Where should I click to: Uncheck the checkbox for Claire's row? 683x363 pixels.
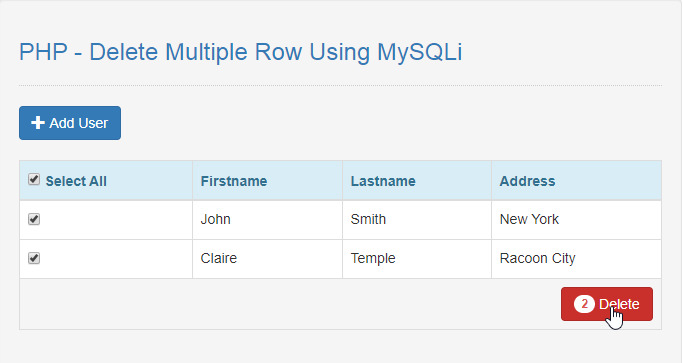[34, 258]
